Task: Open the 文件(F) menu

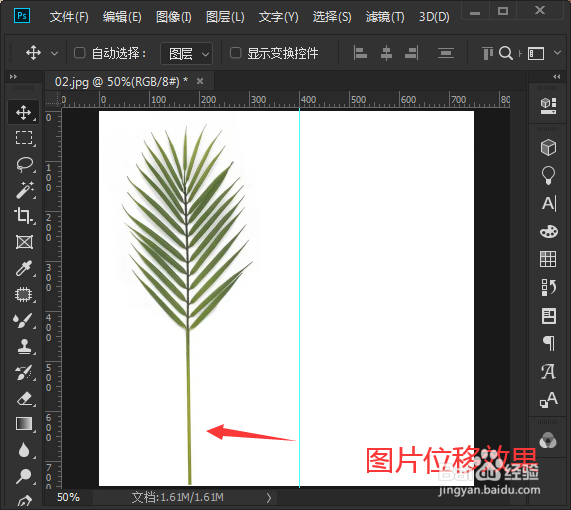Action: (69, 17)
